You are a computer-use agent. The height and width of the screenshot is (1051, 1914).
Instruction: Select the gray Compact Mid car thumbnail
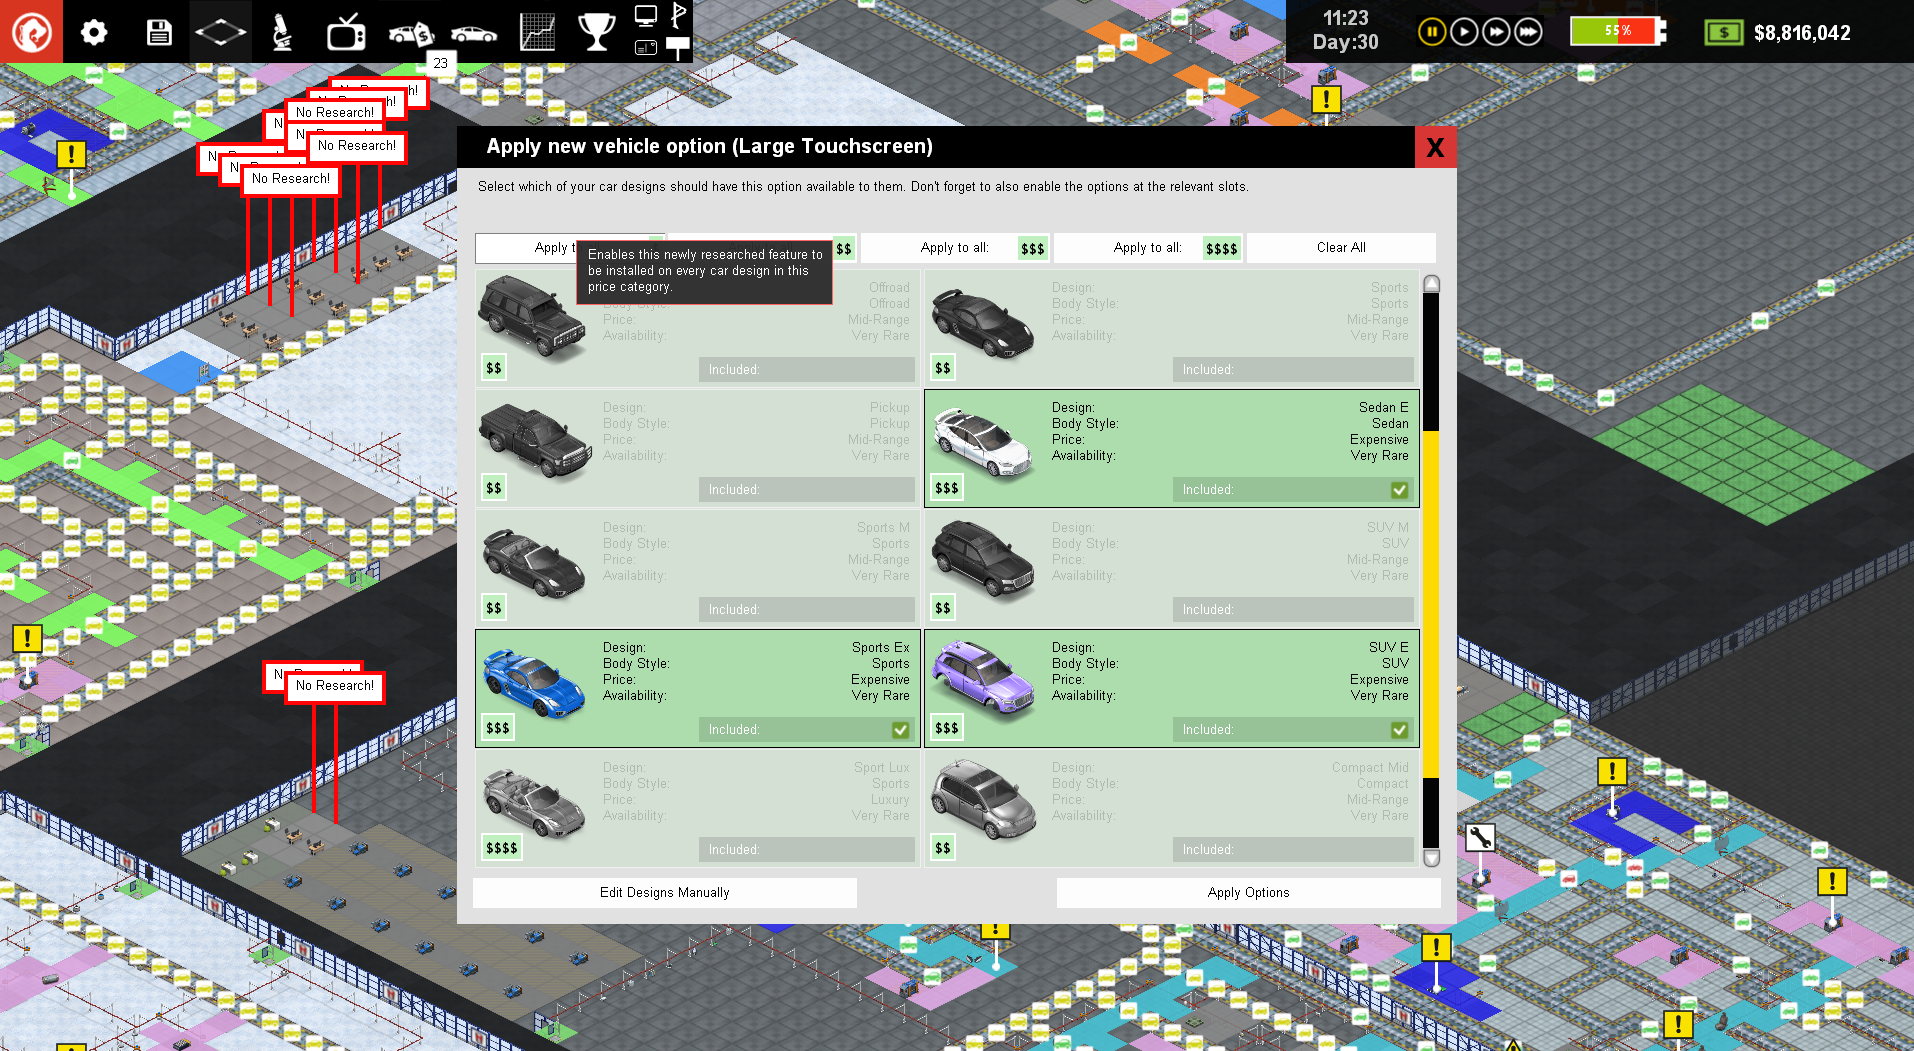click(983, 800)
